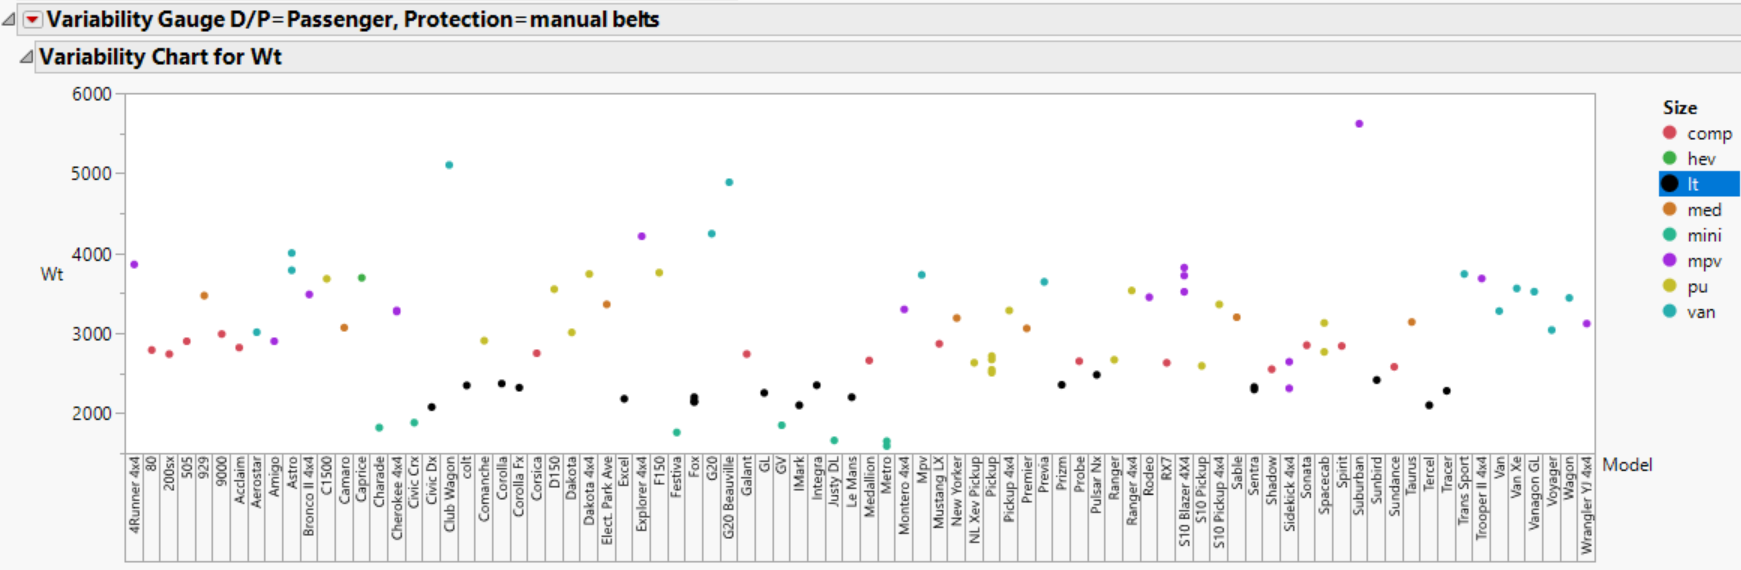Select the van legend label text
The image size is (1741, 570).
pyautogui.click(x=1701, y=312)
